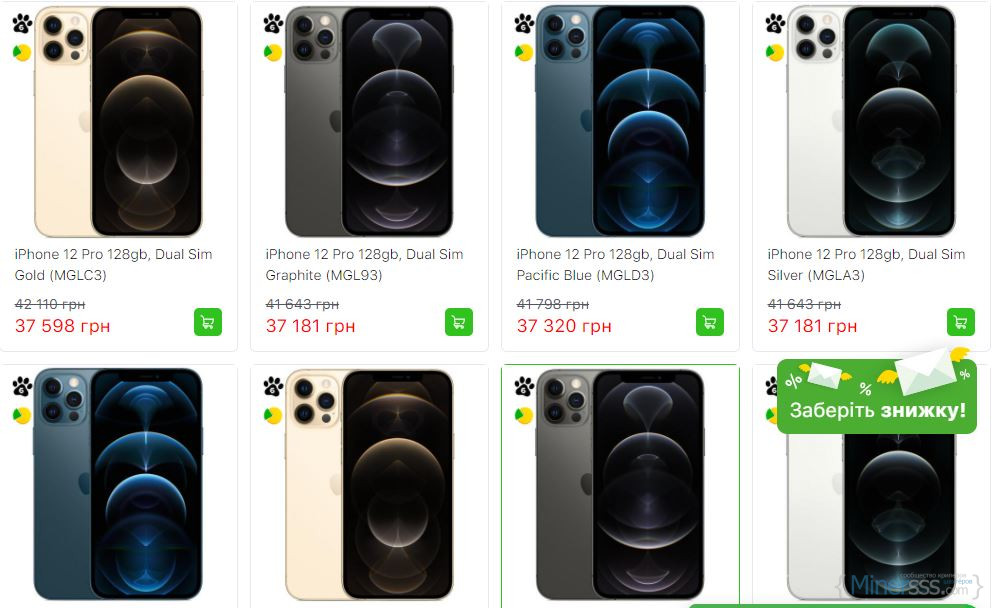992x608 pixels.
Task: Add Graphite iPhone 12 Pro to cart
Action: tap(459, 322)
